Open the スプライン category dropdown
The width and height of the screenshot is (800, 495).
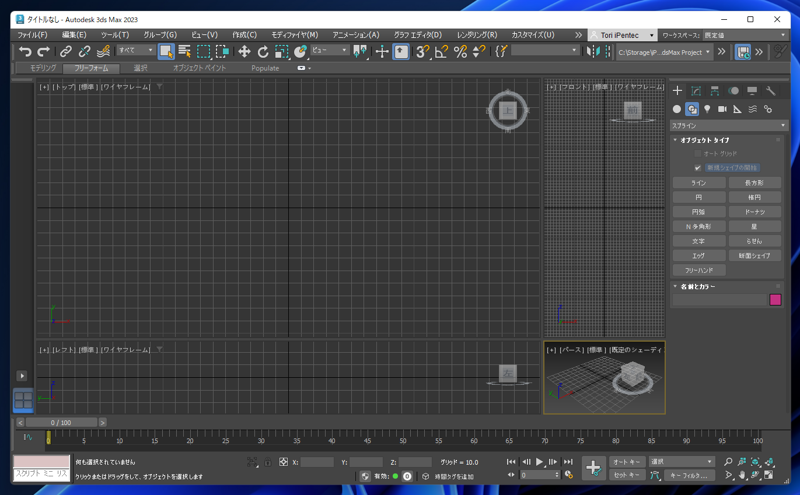(x=729, y=126)
